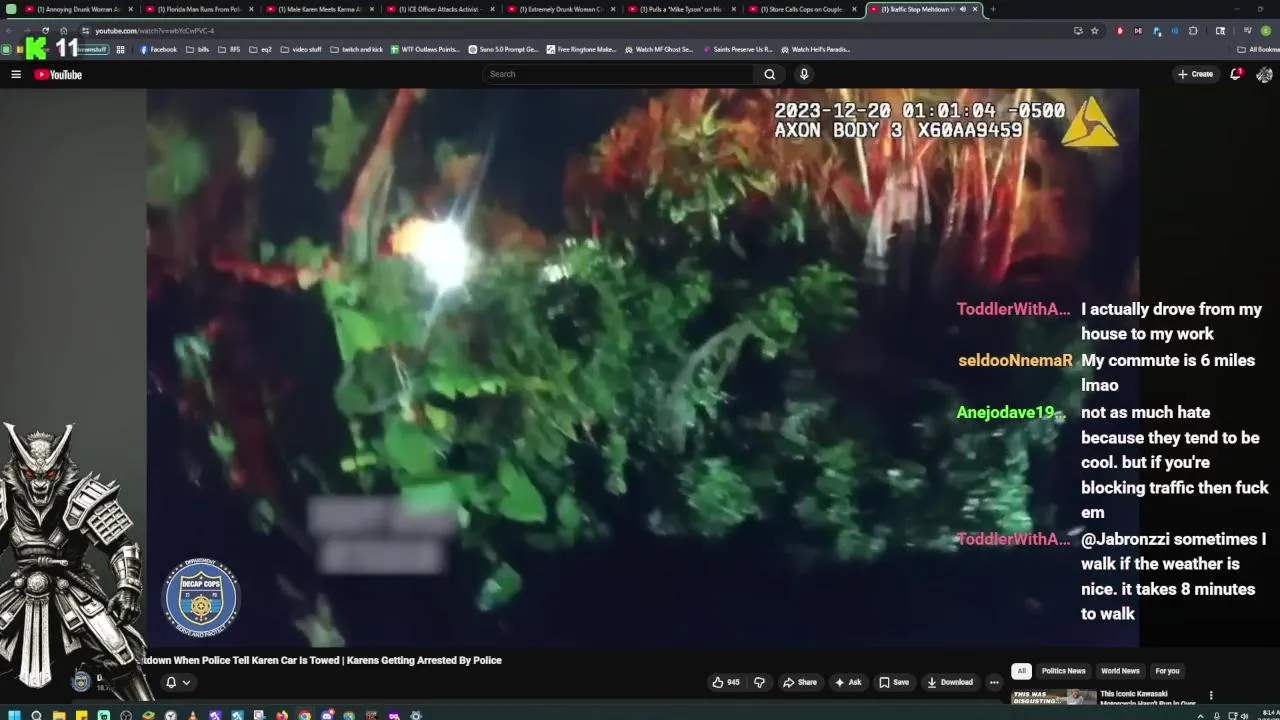The height and width of the screenshot is (720, 1280).
Task: Open the Chrome profile avatar
Action: (x=1265, y=31)
